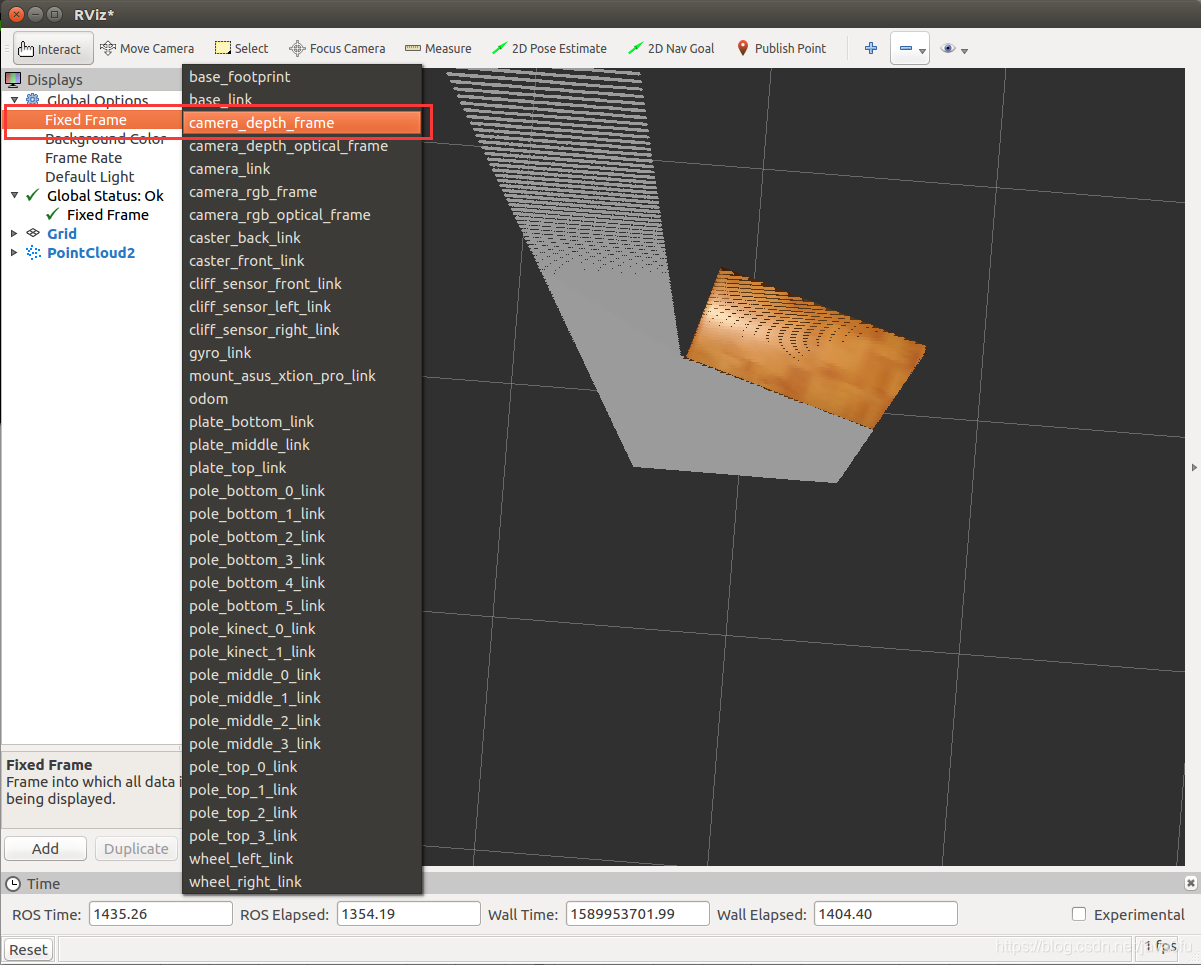Expand the right side panel arrow

pyautogui.click(x=1194, y=467)
